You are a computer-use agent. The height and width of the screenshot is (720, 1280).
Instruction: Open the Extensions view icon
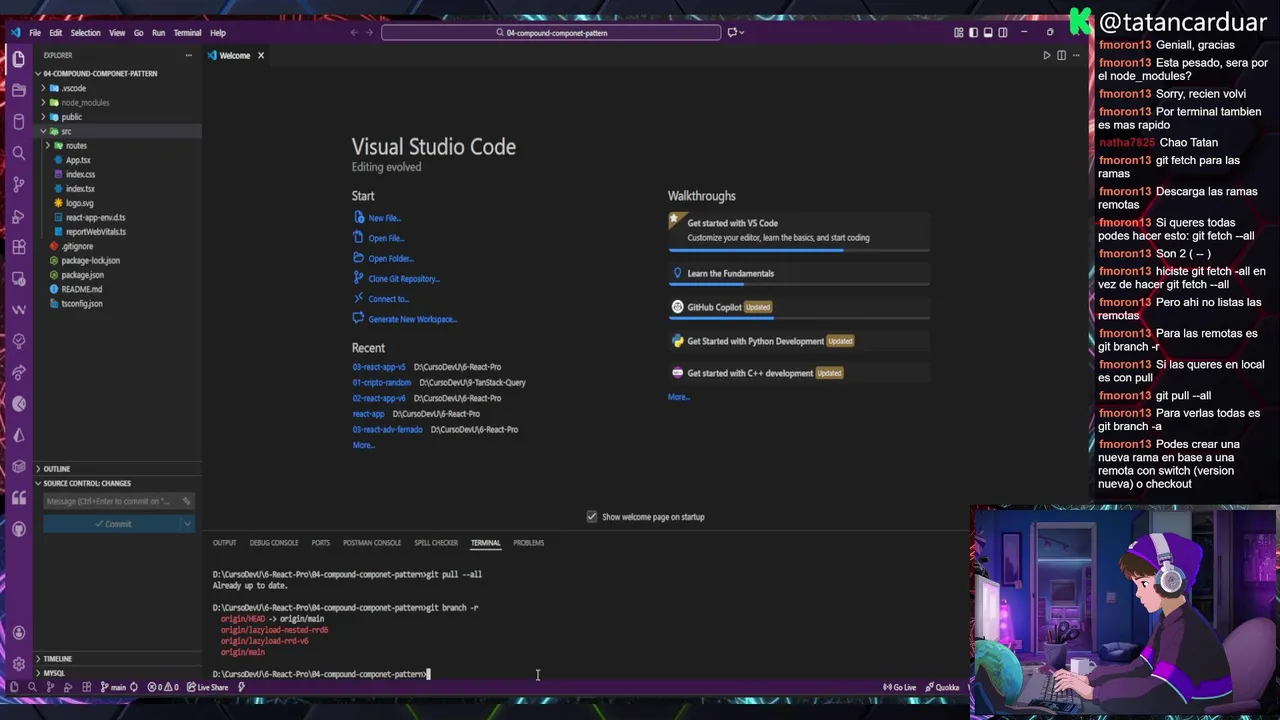(18, 247)
